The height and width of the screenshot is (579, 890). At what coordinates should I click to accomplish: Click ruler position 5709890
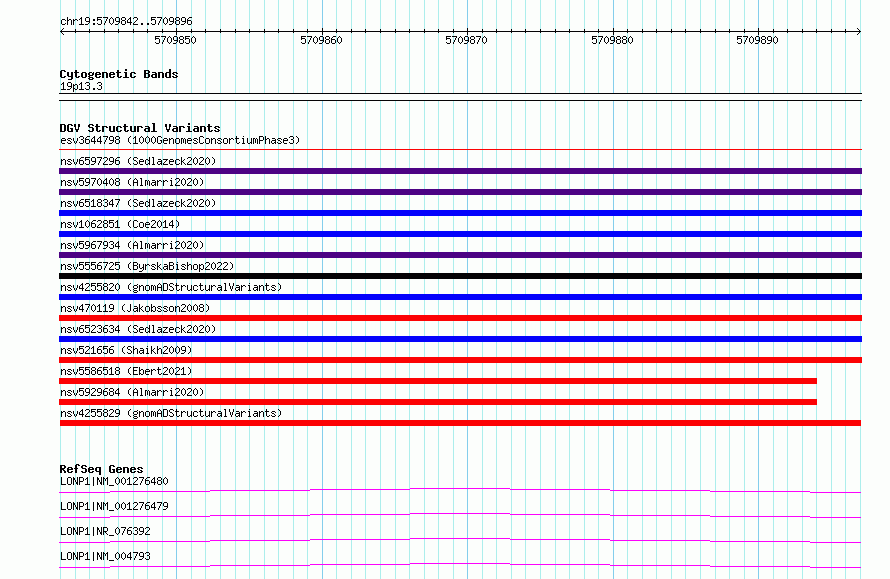[x=757, y=40]
